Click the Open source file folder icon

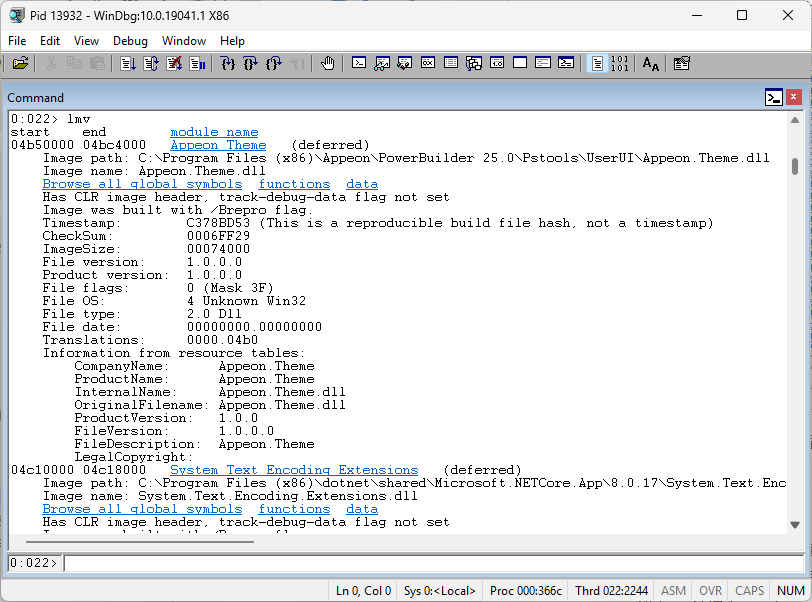point(20,63)
